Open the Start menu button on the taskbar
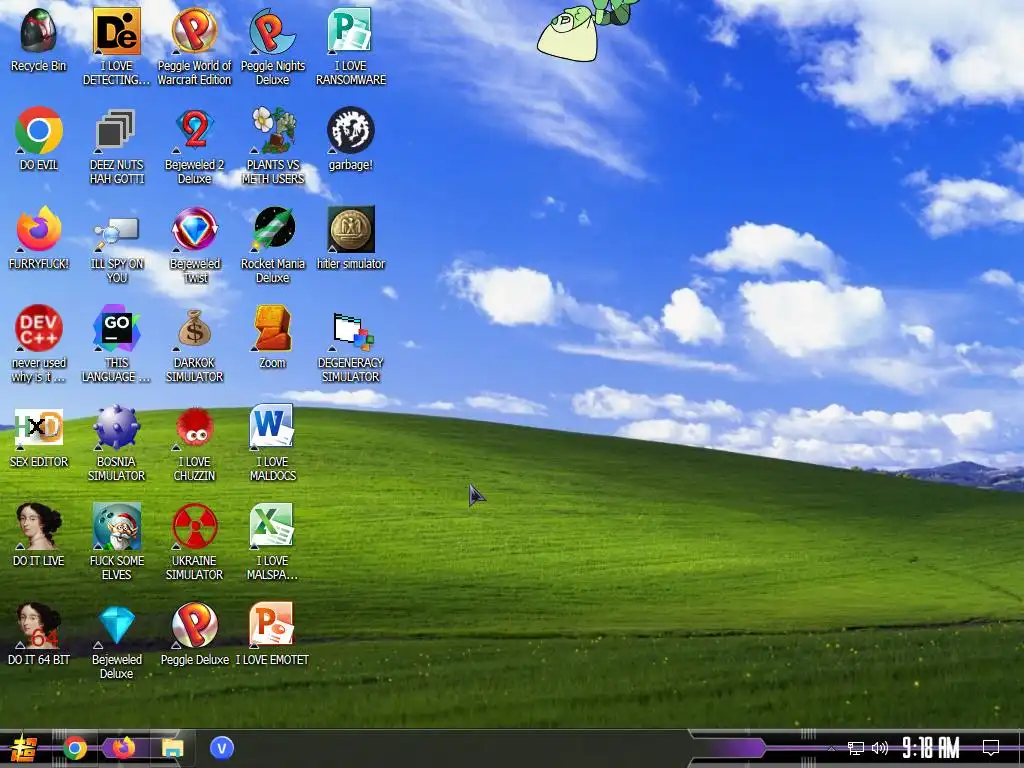This screenshot has width=1024, height=768. pyautogui.click(x=22, y=748)
